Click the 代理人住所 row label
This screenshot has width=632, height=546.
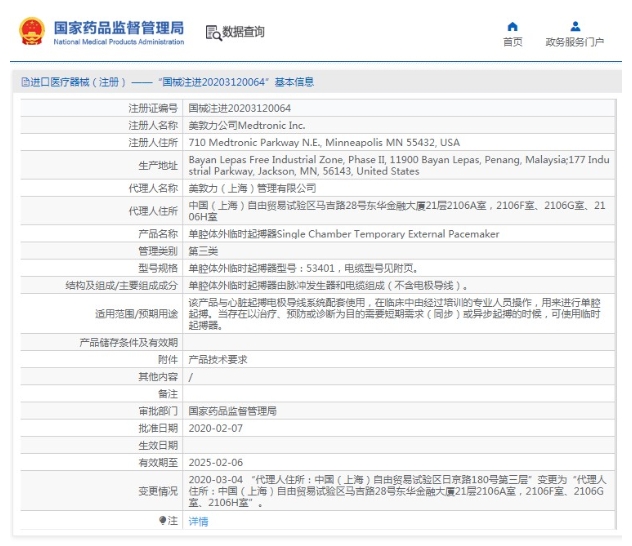[x=153, y=211]
